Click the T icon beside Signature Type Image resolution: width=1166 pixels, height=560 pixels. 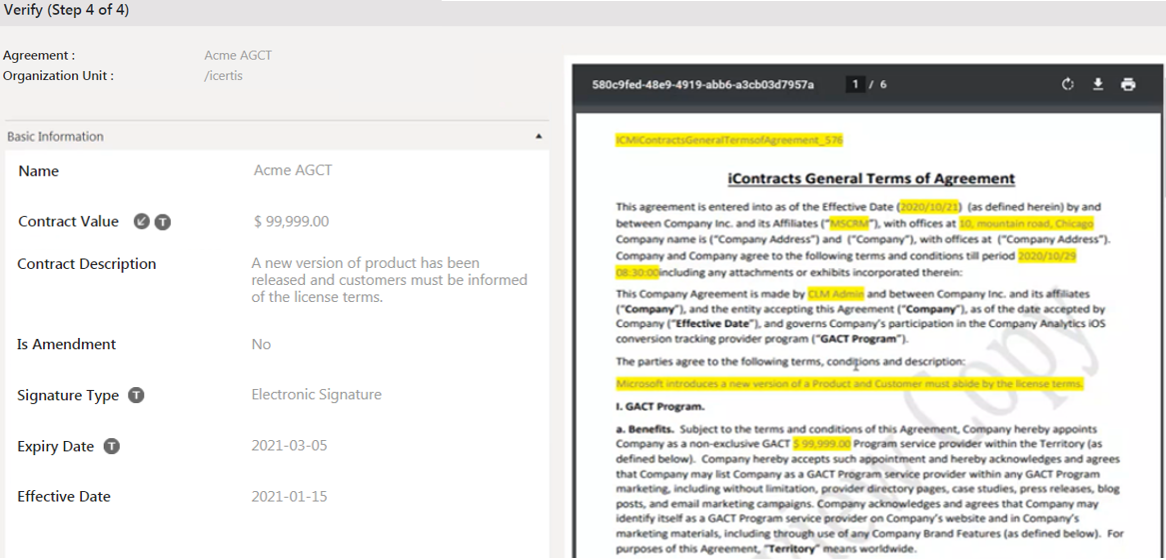click(135, 396)
